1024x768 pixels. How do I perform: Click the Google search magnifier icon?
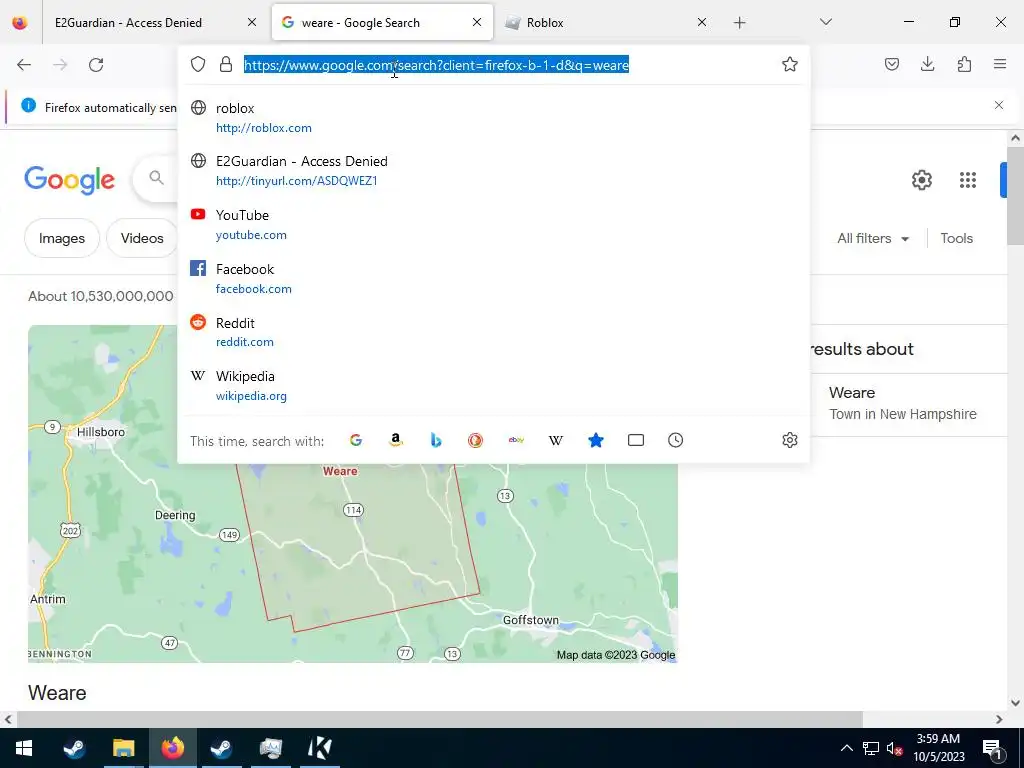point(156,177)
